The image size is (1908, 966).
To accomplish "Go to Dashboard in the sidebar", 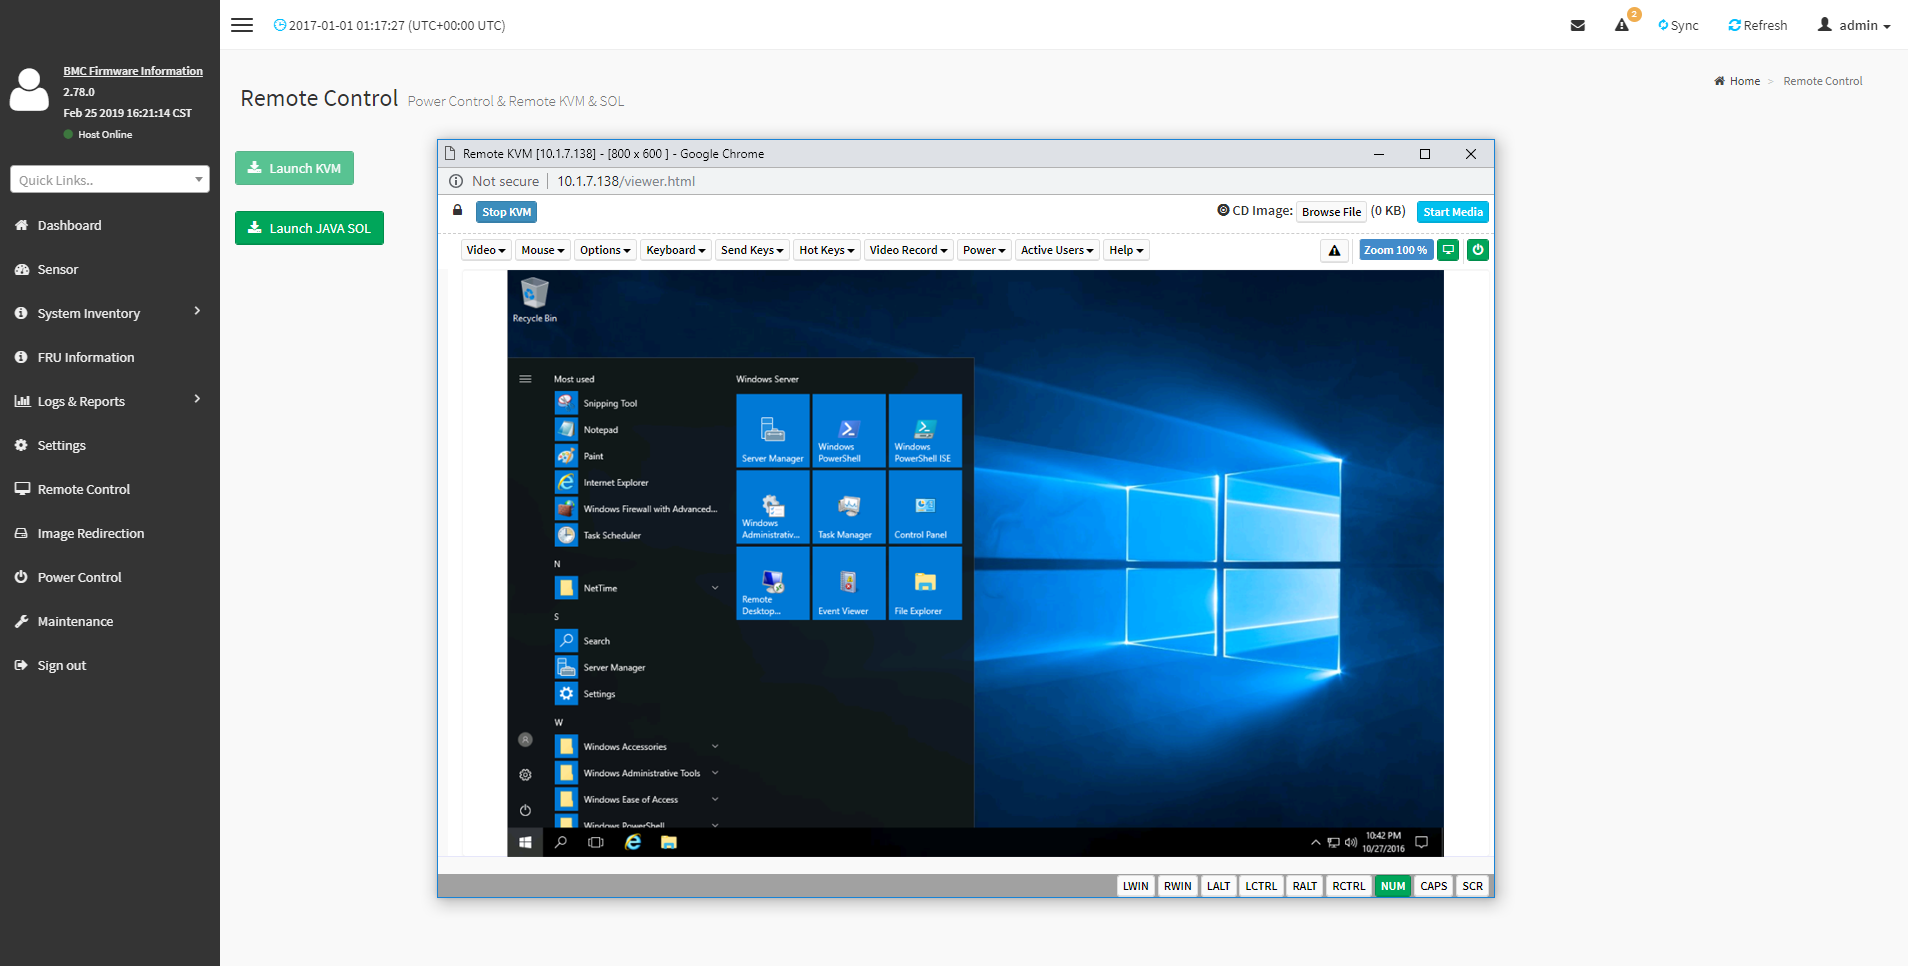I will (69, 225).
